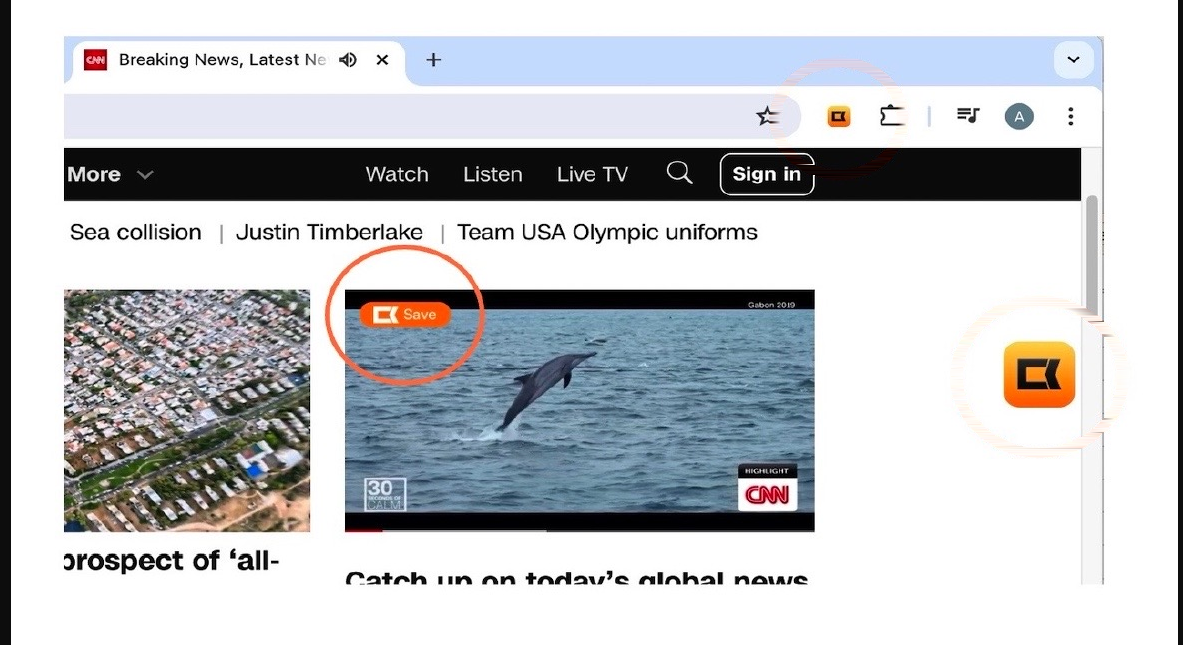This screenshot has height=645, width=1183.
Task: Click the CNN Highlight logo on video
Action: pyautogui.click(x=767, y=488)
